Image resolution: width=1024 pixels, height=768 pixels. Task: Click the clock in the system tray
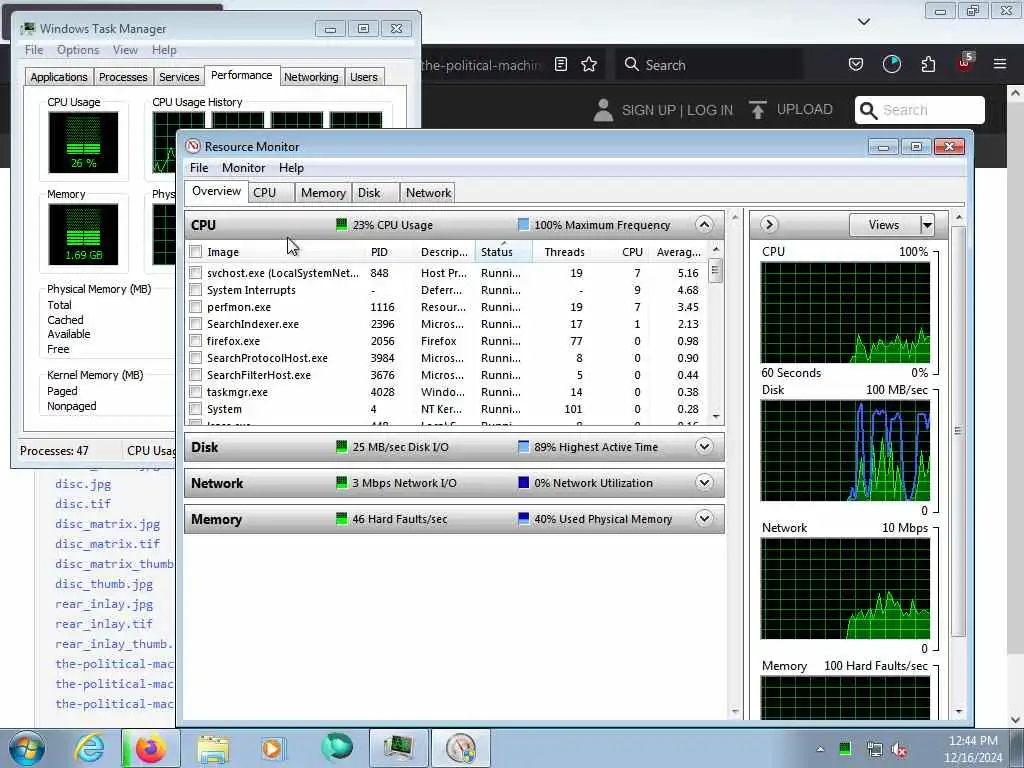point(973,749)
